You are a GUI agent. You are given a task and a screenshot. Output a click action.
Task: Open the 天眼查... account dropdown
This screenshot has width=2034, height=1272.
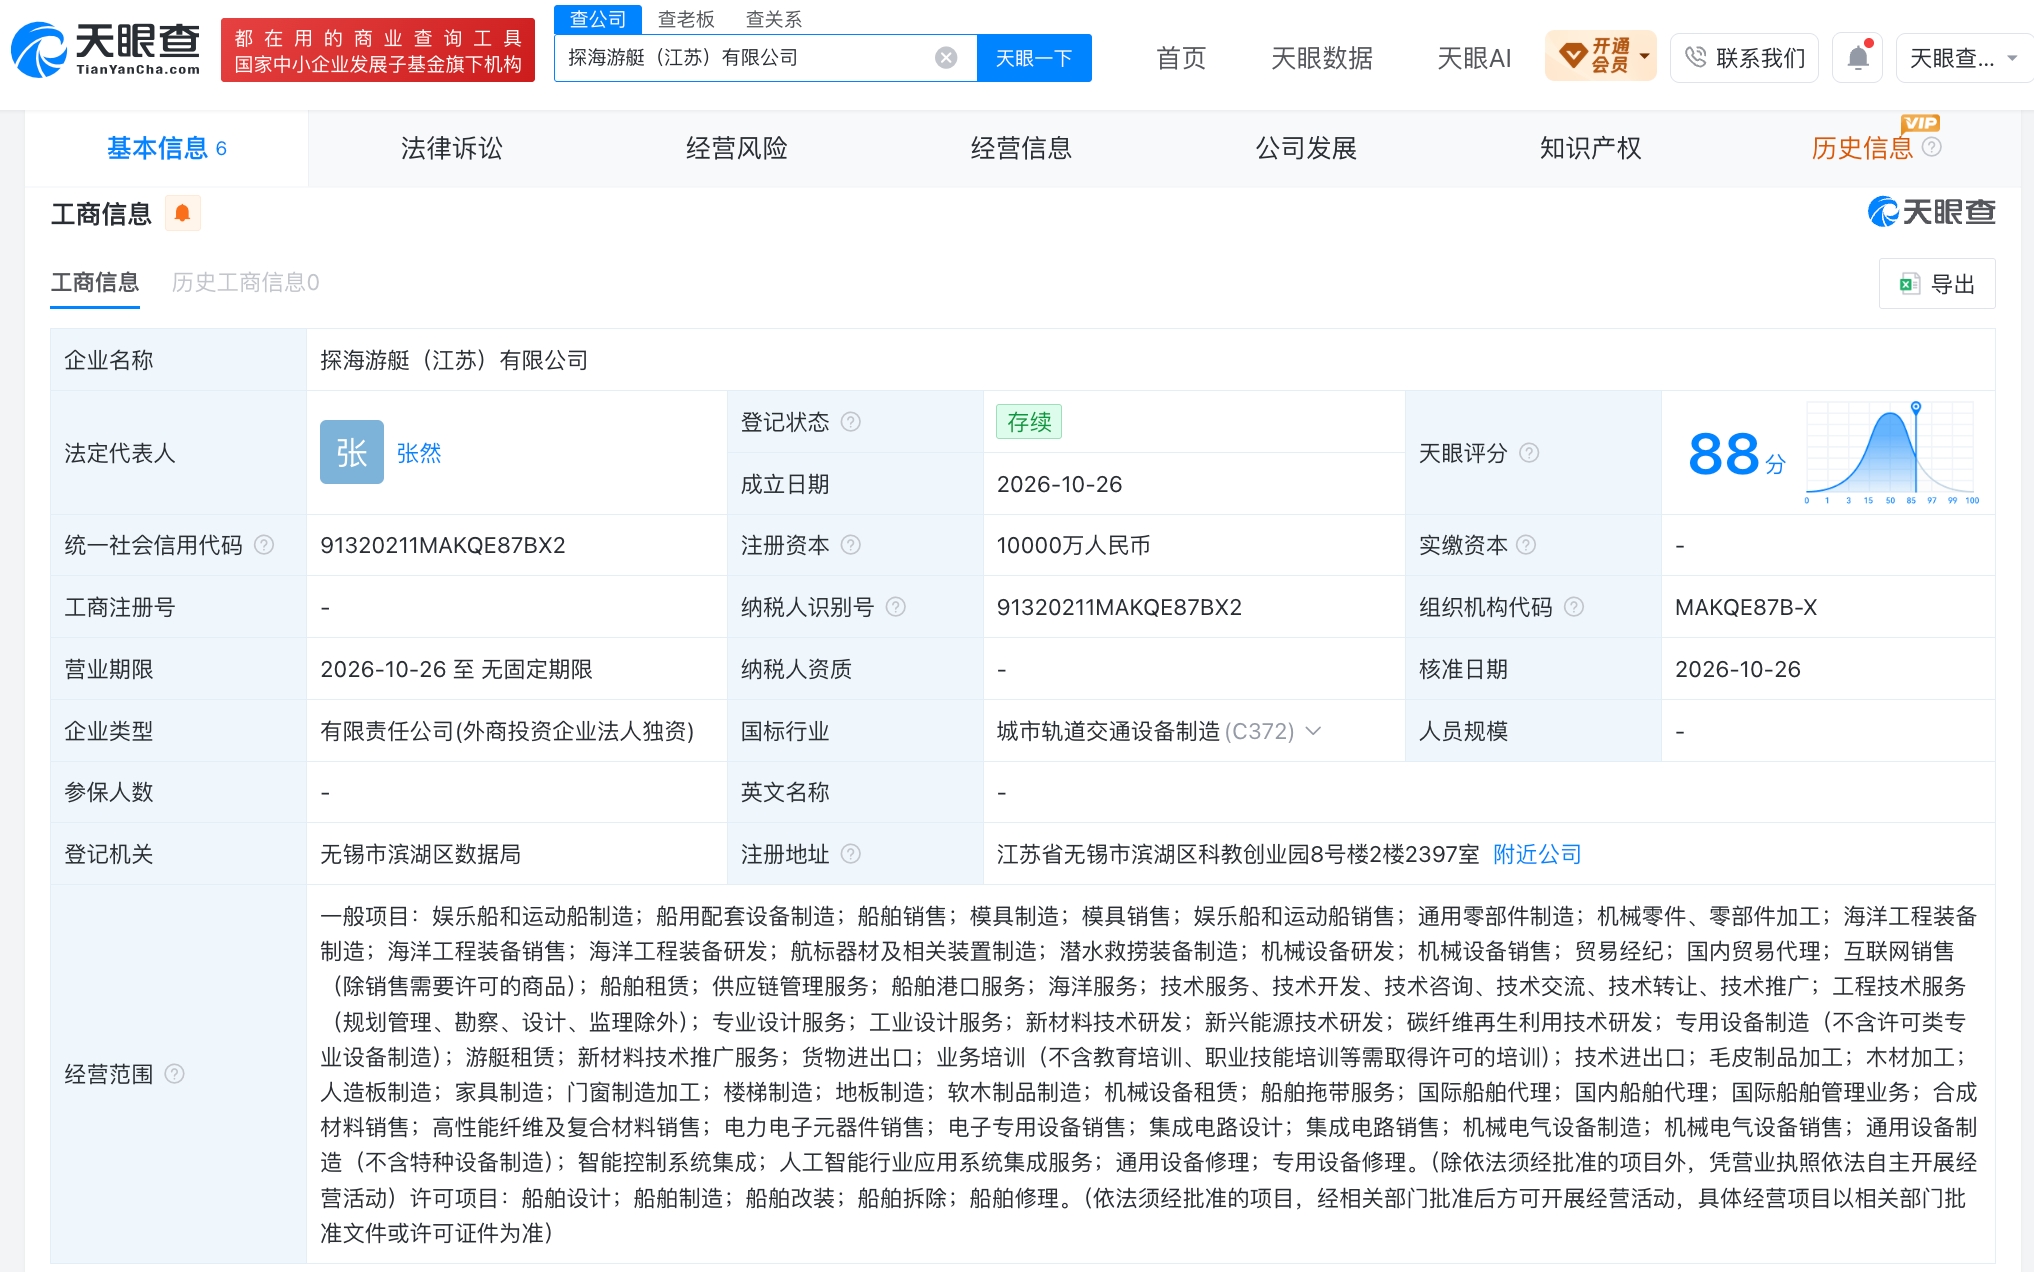(1964, 58)
